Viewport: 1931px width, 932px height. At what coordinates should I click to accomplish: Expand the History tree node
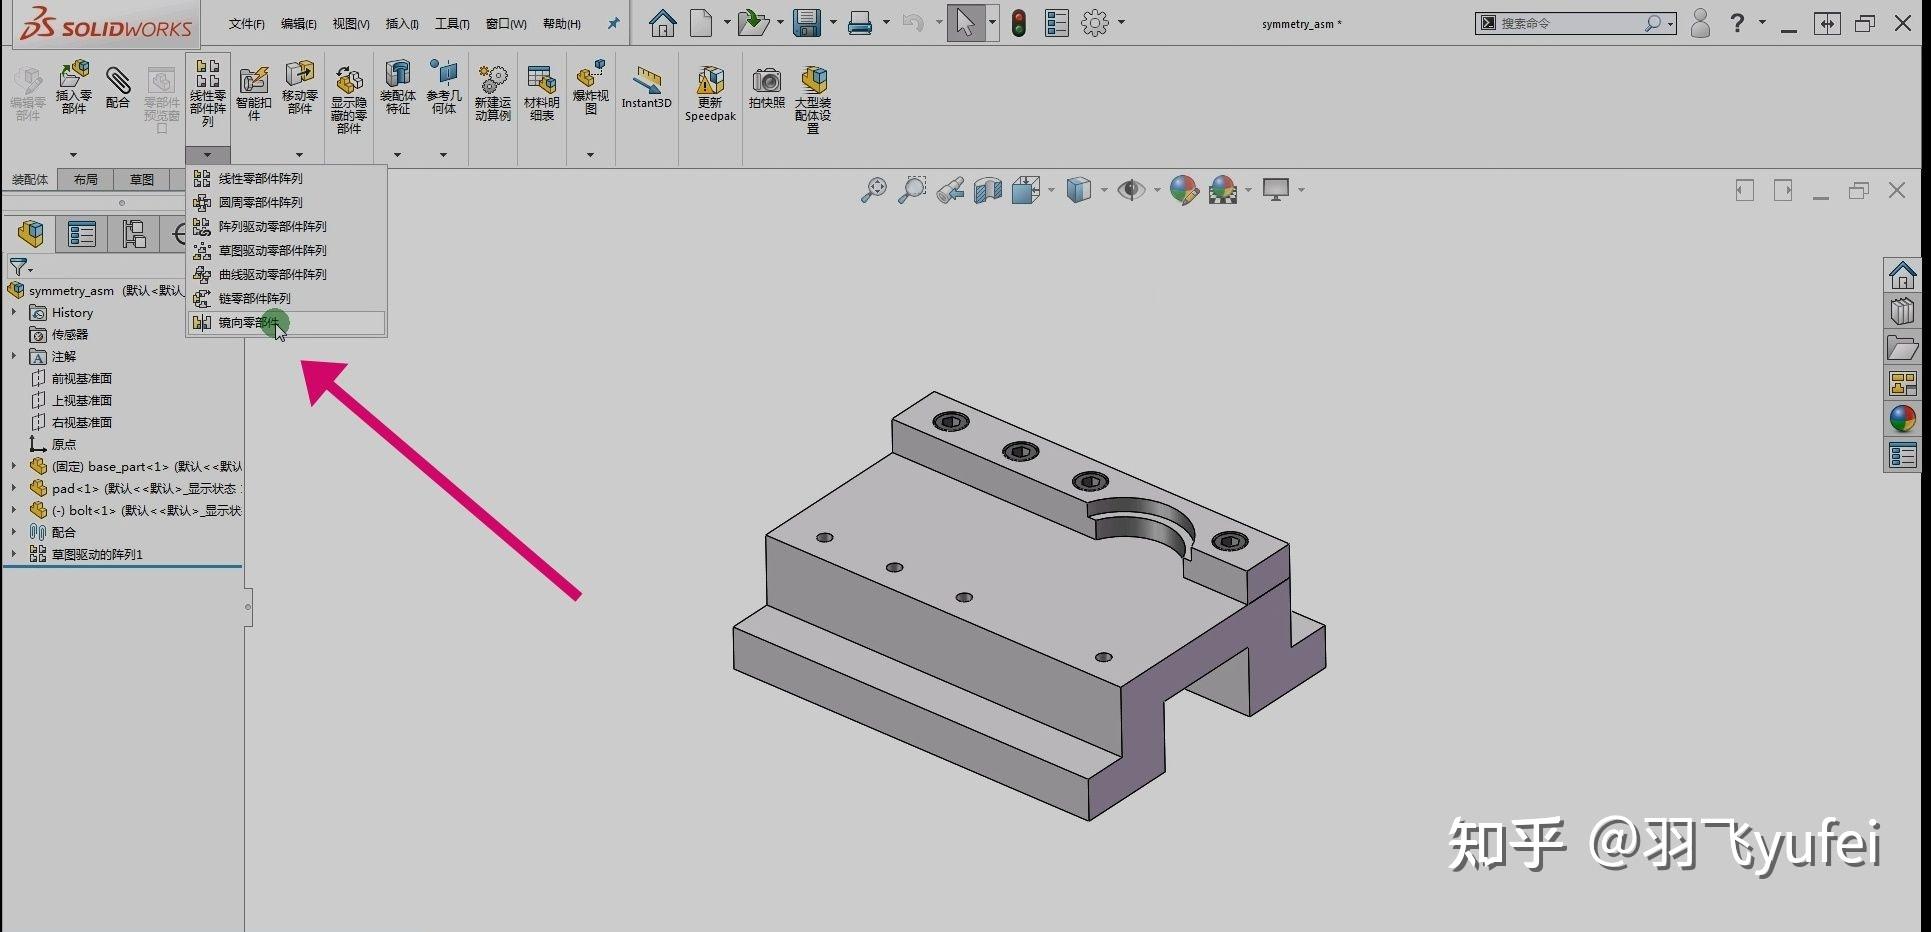pos(13,313)
